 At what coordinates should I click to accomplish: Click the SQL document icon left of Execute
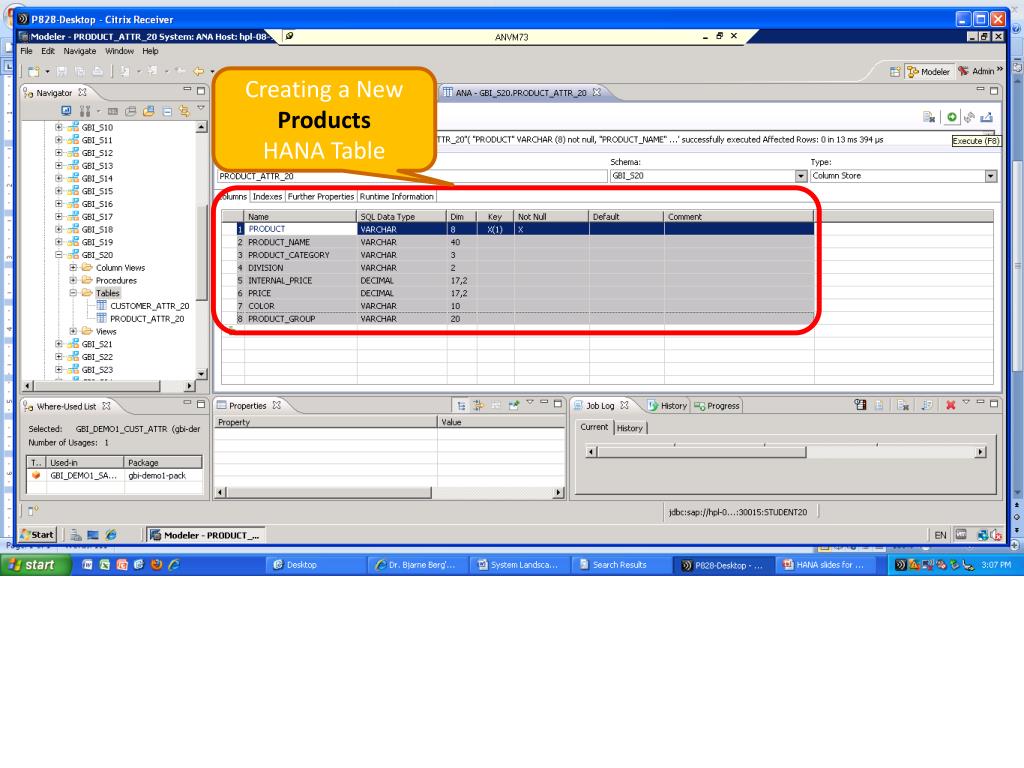click(x=929, y=117)
